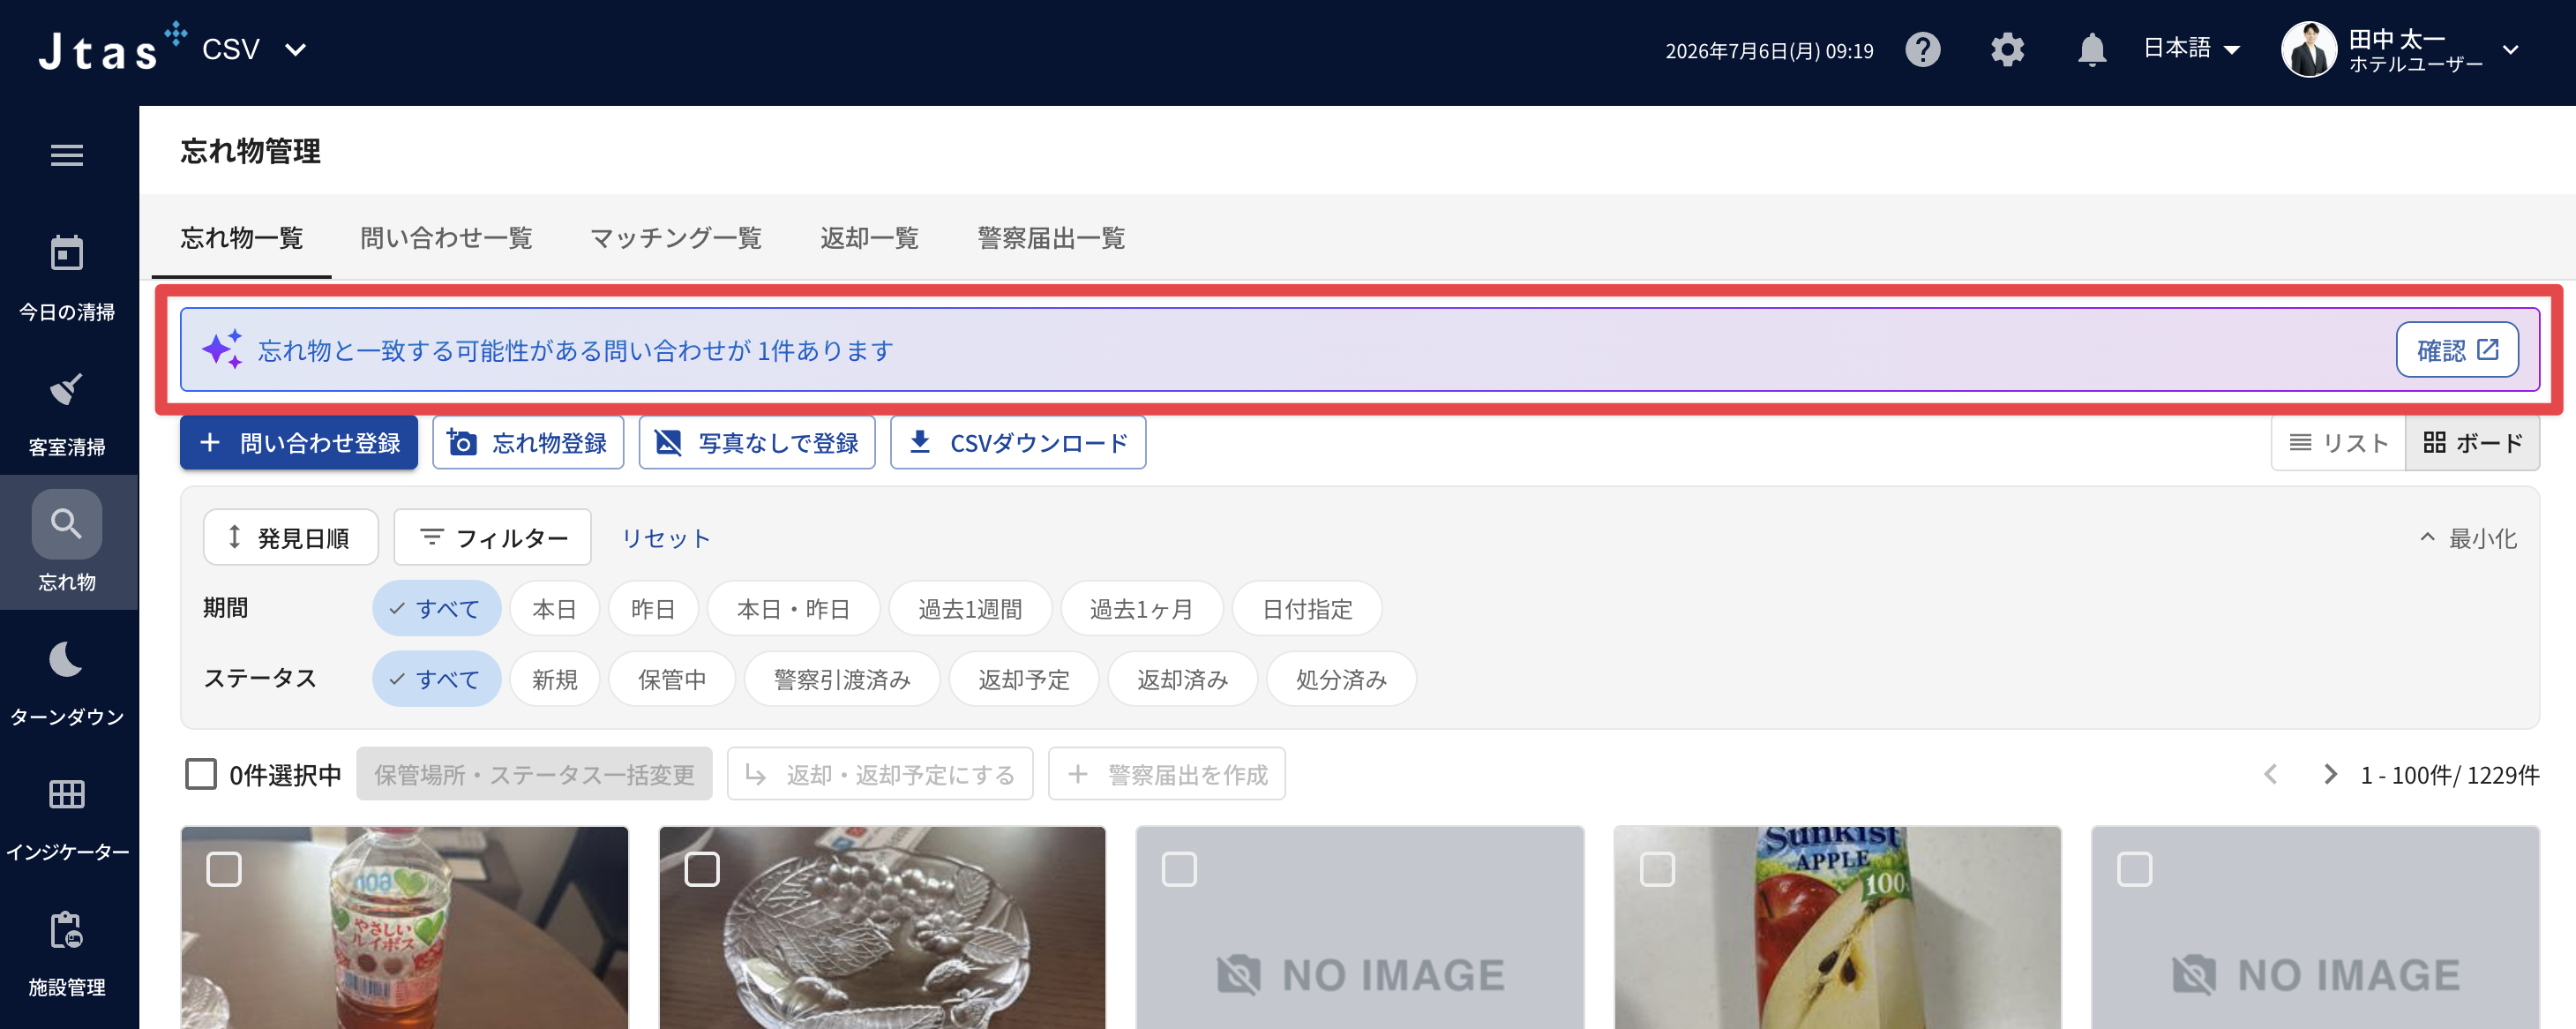Select ステータス filter 保管中 chip
Image resolution: width=2576 pixels, height=1029 pixels.
[672, 679]
